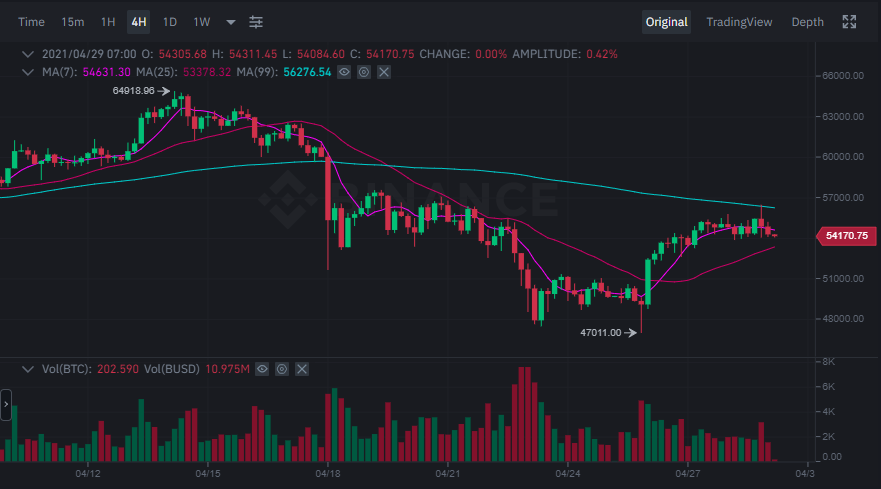Open the chart technical indicator settings icon
The image size is (881, 489).
click(257, 22)
